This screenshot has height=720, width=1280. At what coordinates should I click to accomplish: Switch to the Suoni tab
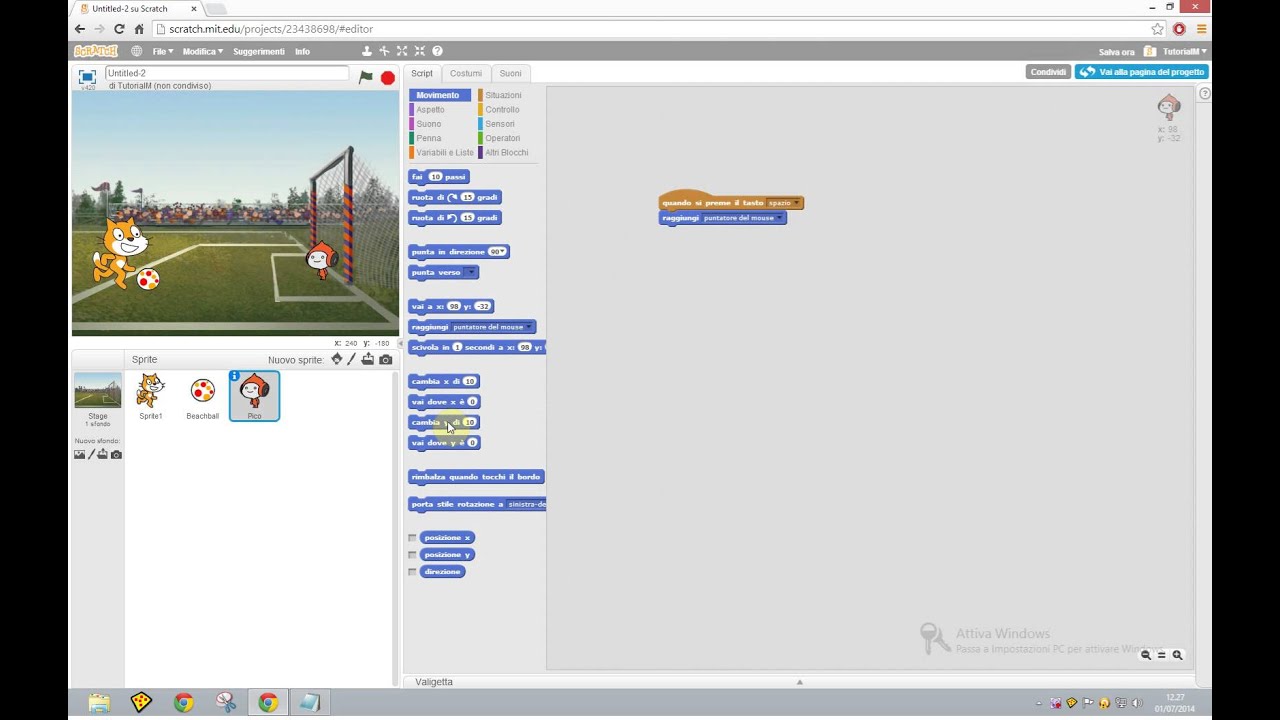click(x=510, y=73)
